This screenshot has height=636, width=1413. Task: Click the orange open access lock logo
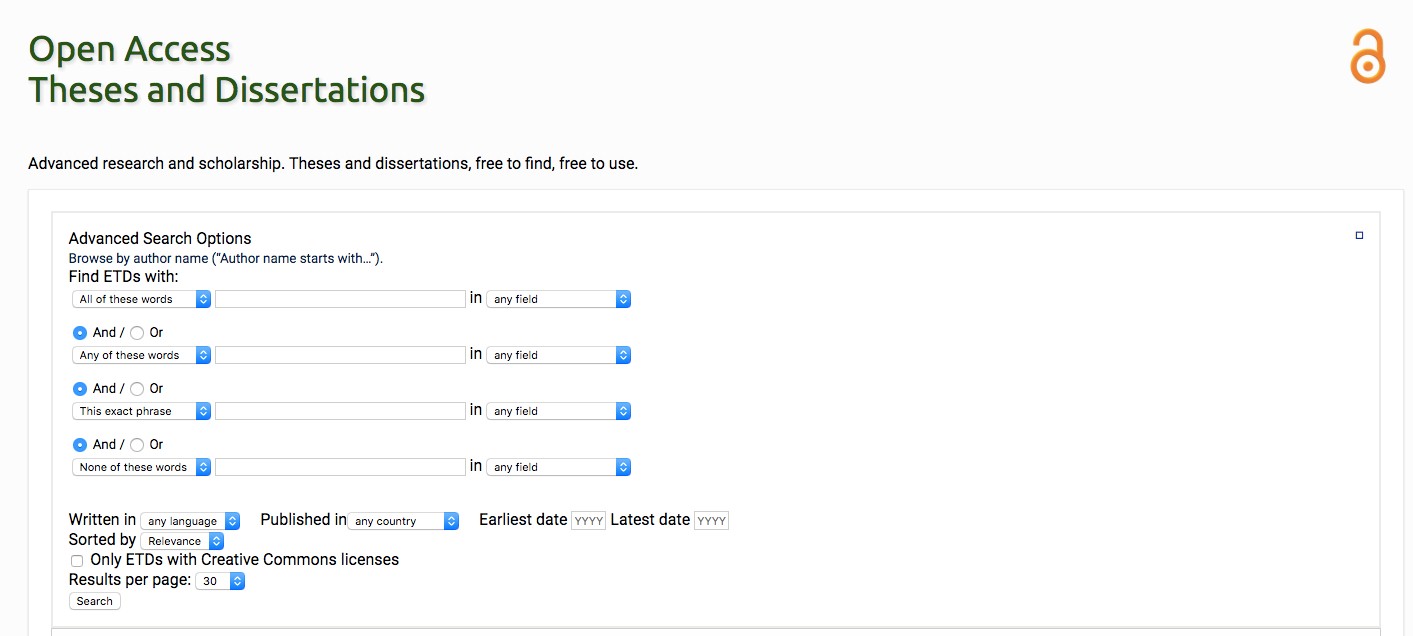click(1367, 57)
